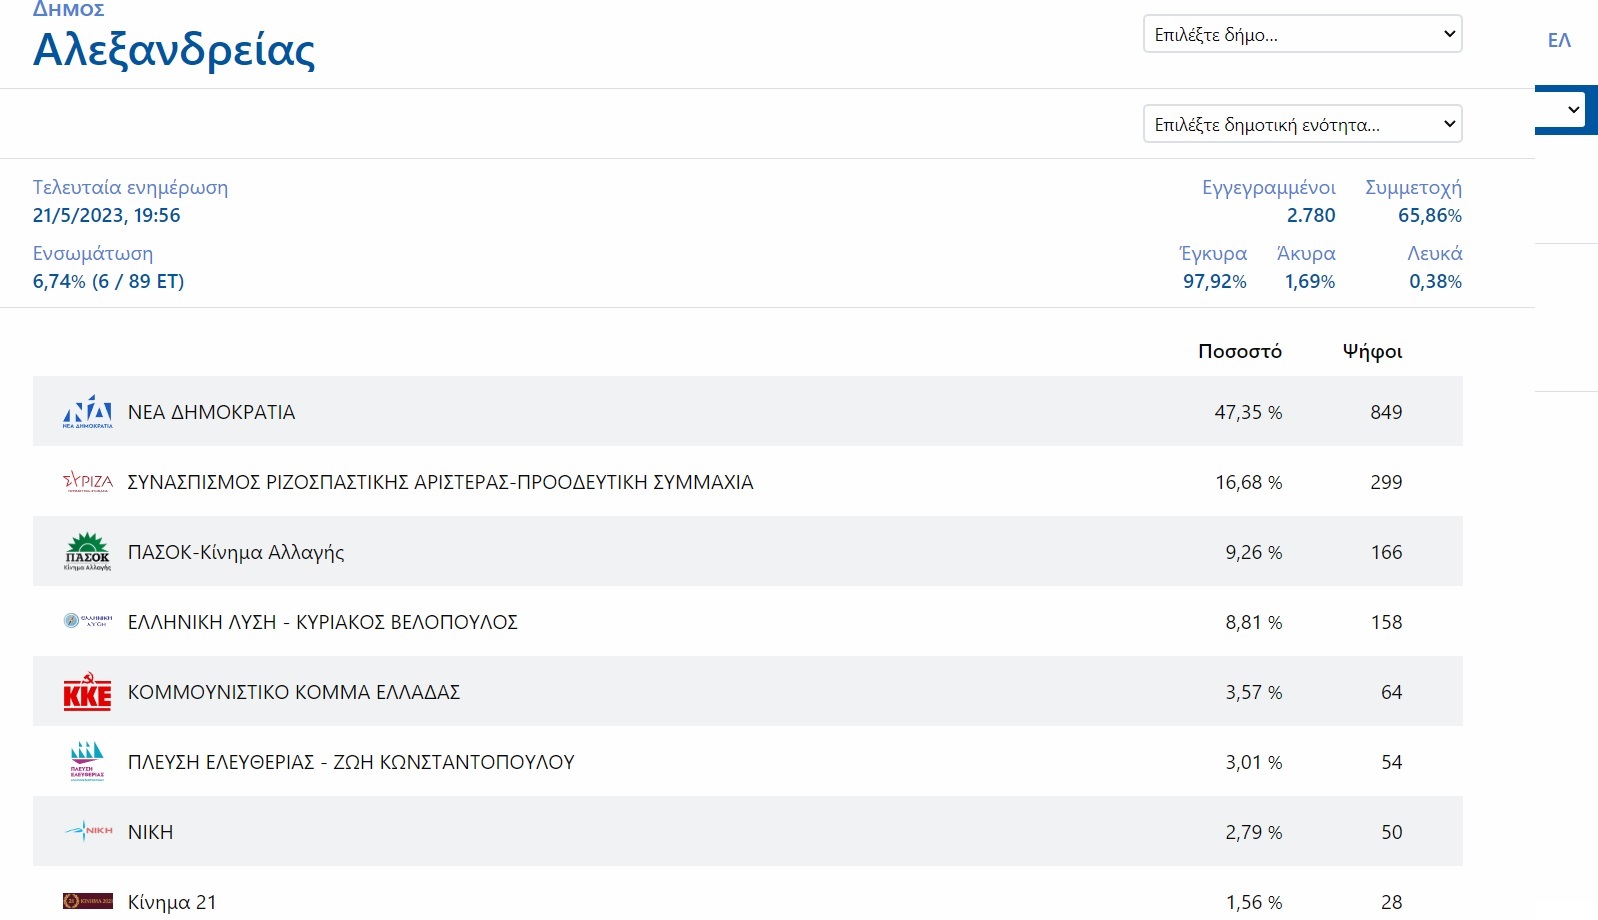Click the SYRIZA party logo
The height and width of the screenshot is (920, 1598).
(88, 482)
